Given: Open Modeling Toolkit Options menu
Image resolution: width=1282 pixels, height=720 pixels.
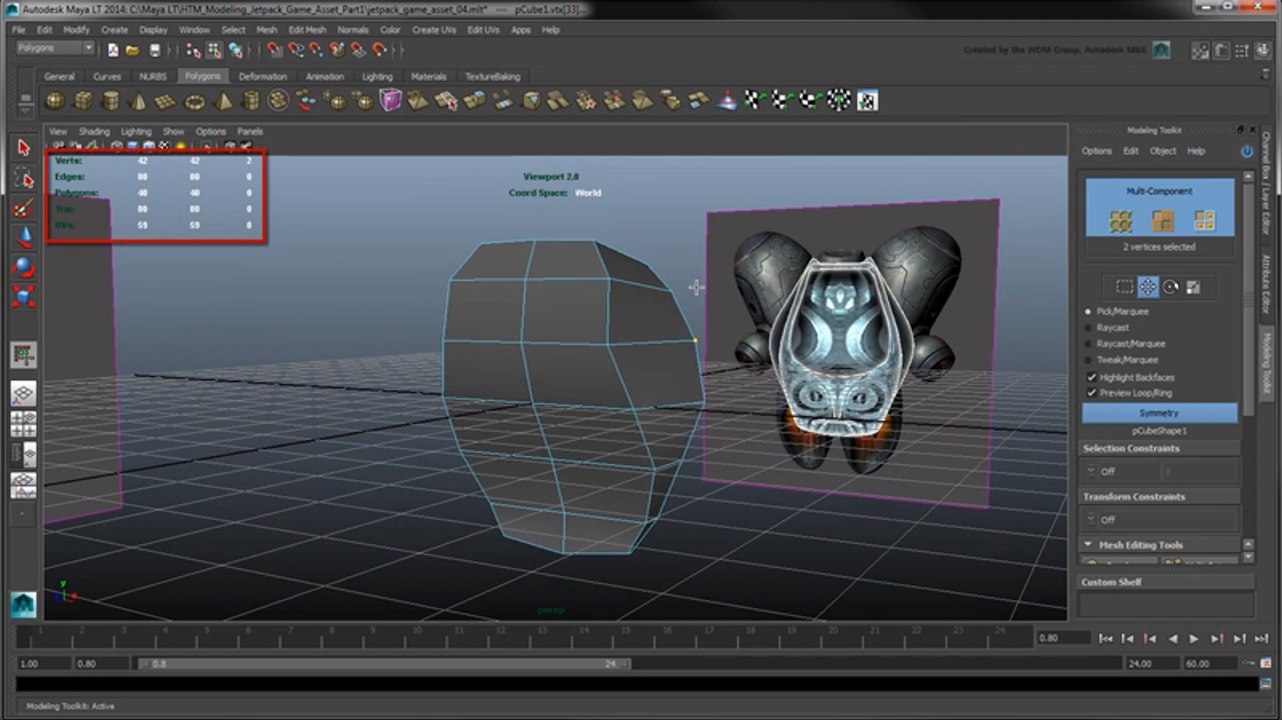Looking at the screenshot, I should point(1096,151).
